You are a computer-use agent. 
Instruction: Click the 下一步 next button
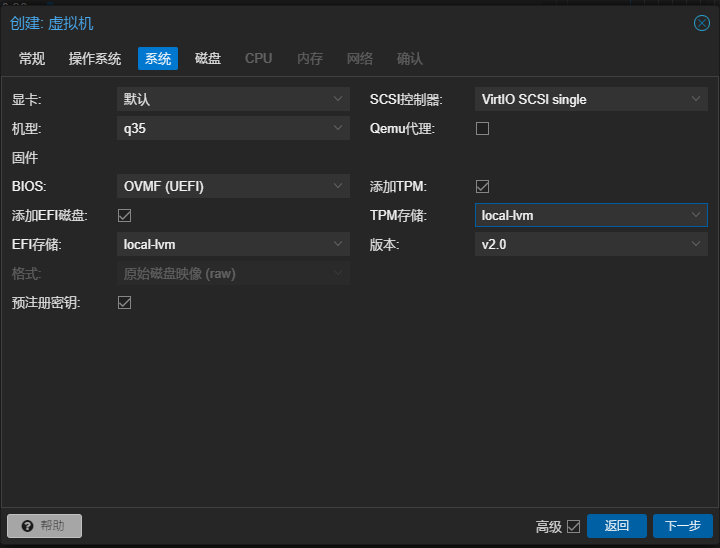(683, 526)
